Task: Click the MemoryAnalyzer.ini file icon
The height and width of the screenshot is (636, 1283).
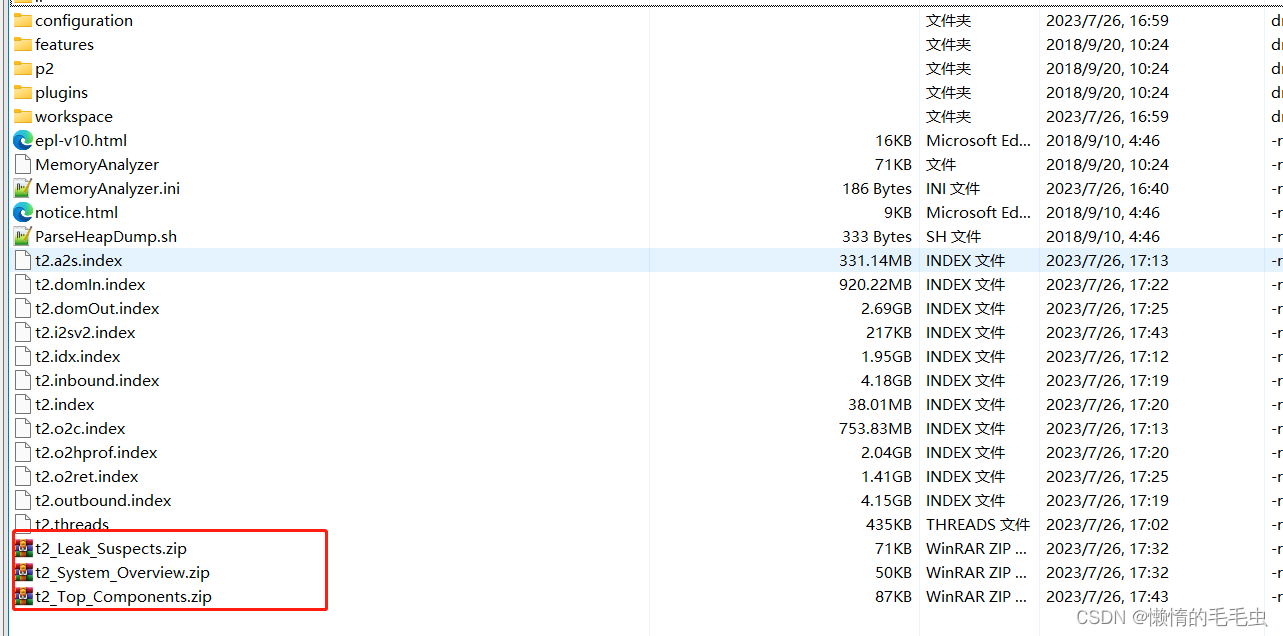Action: [x=22, y=188]
